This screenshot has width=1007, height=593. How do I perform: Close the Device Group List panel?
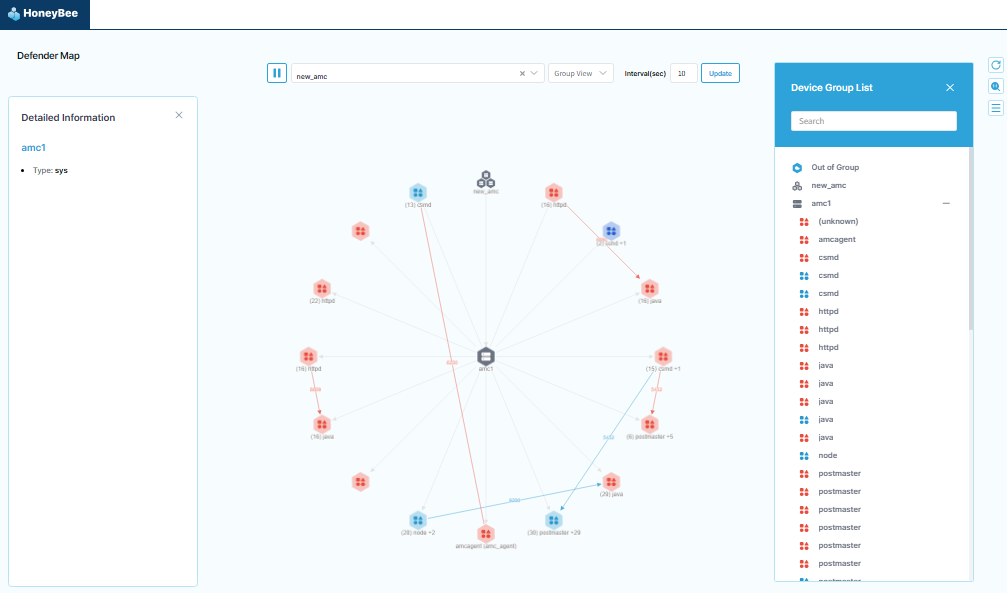950,87
